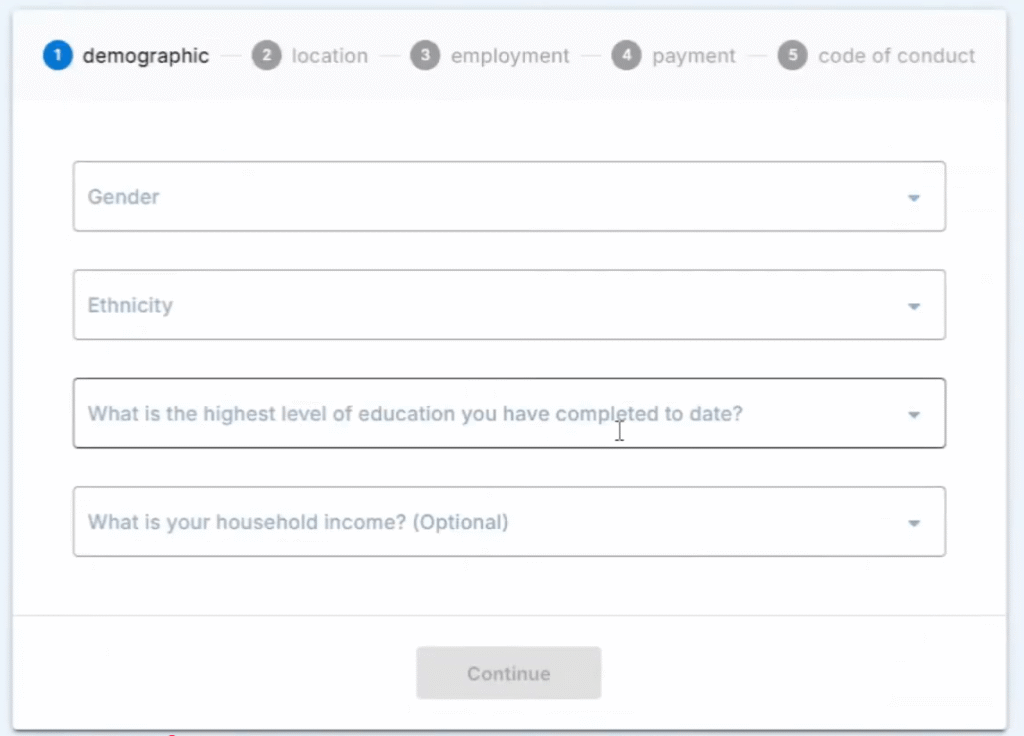Image resolution: width=1024 pixels, height=736 pixels.
Task: Click the Gender field's arrow icon
Action: coord(913,198)
